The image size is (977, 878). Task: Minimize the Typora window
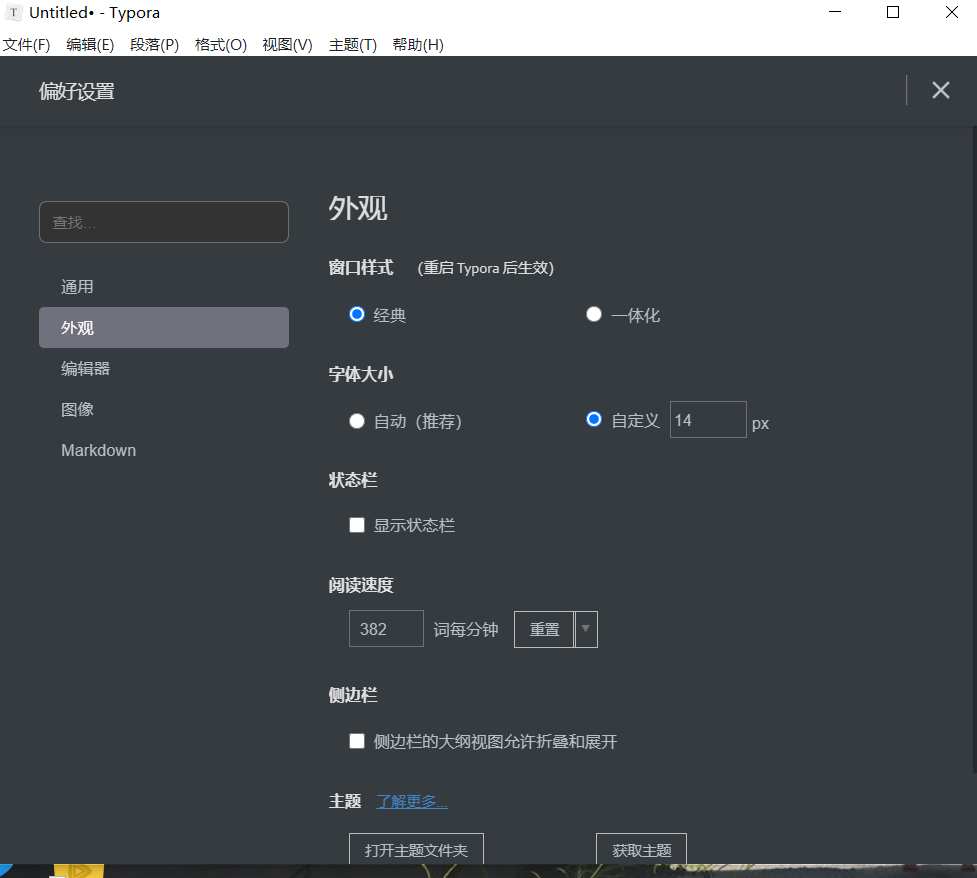835,12
